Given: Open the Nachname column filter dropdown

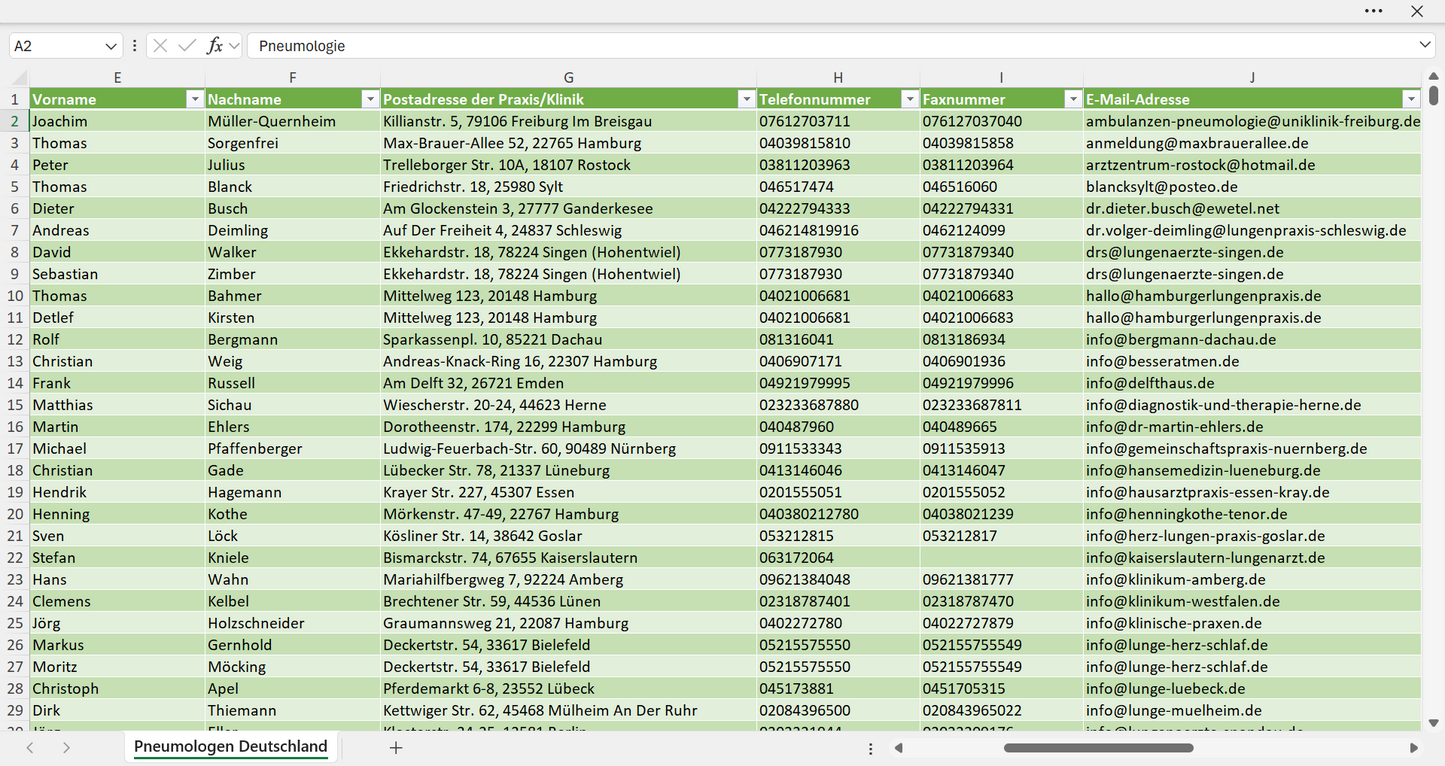Looking at the screenshot, I should click(x=370, y=99).
